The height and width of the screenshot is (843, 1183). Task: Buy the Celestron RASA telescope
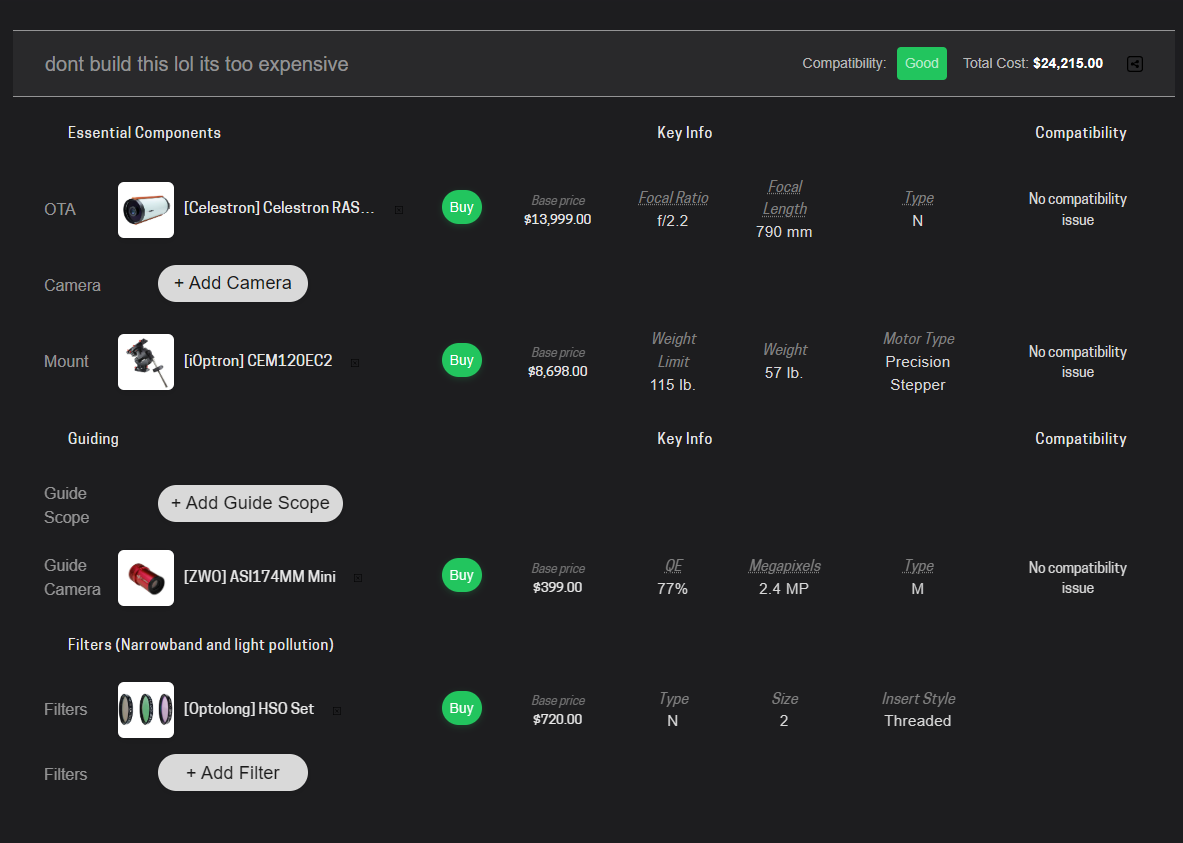[461, 207]
